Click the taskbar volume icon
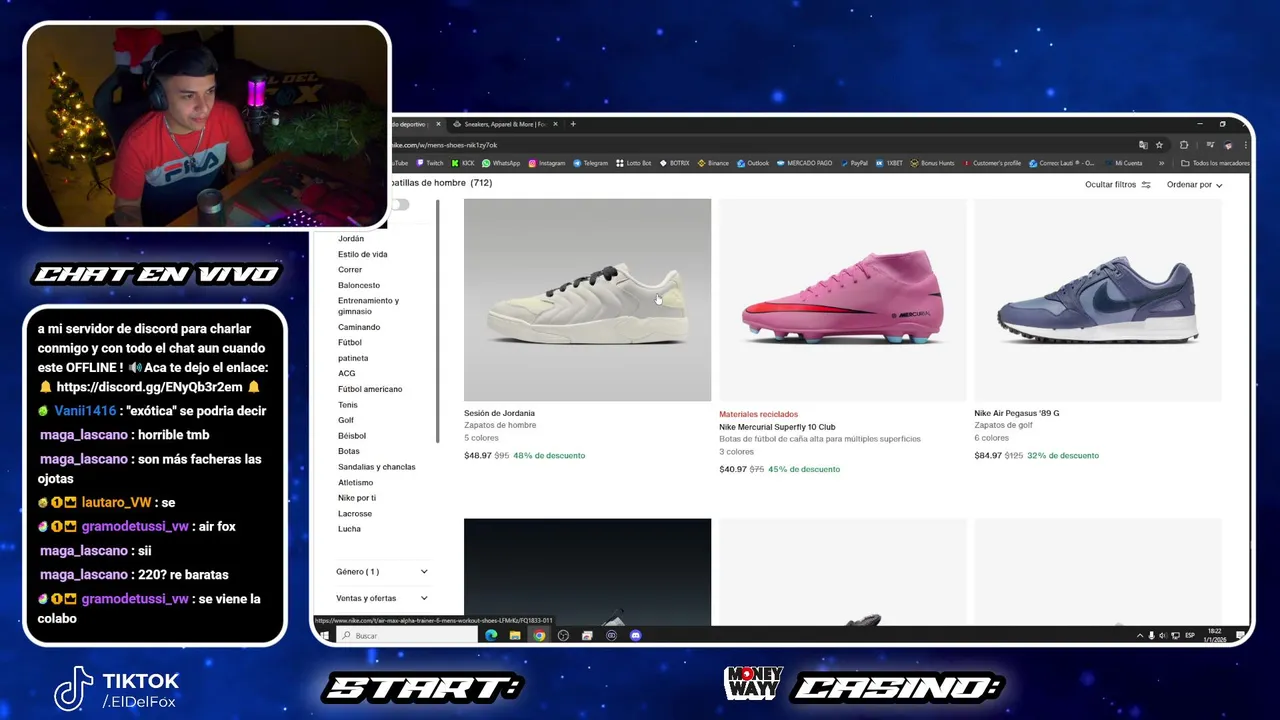Image resolution: width=1280 pixels, height=720 pixels. (x=1163, y=635)
